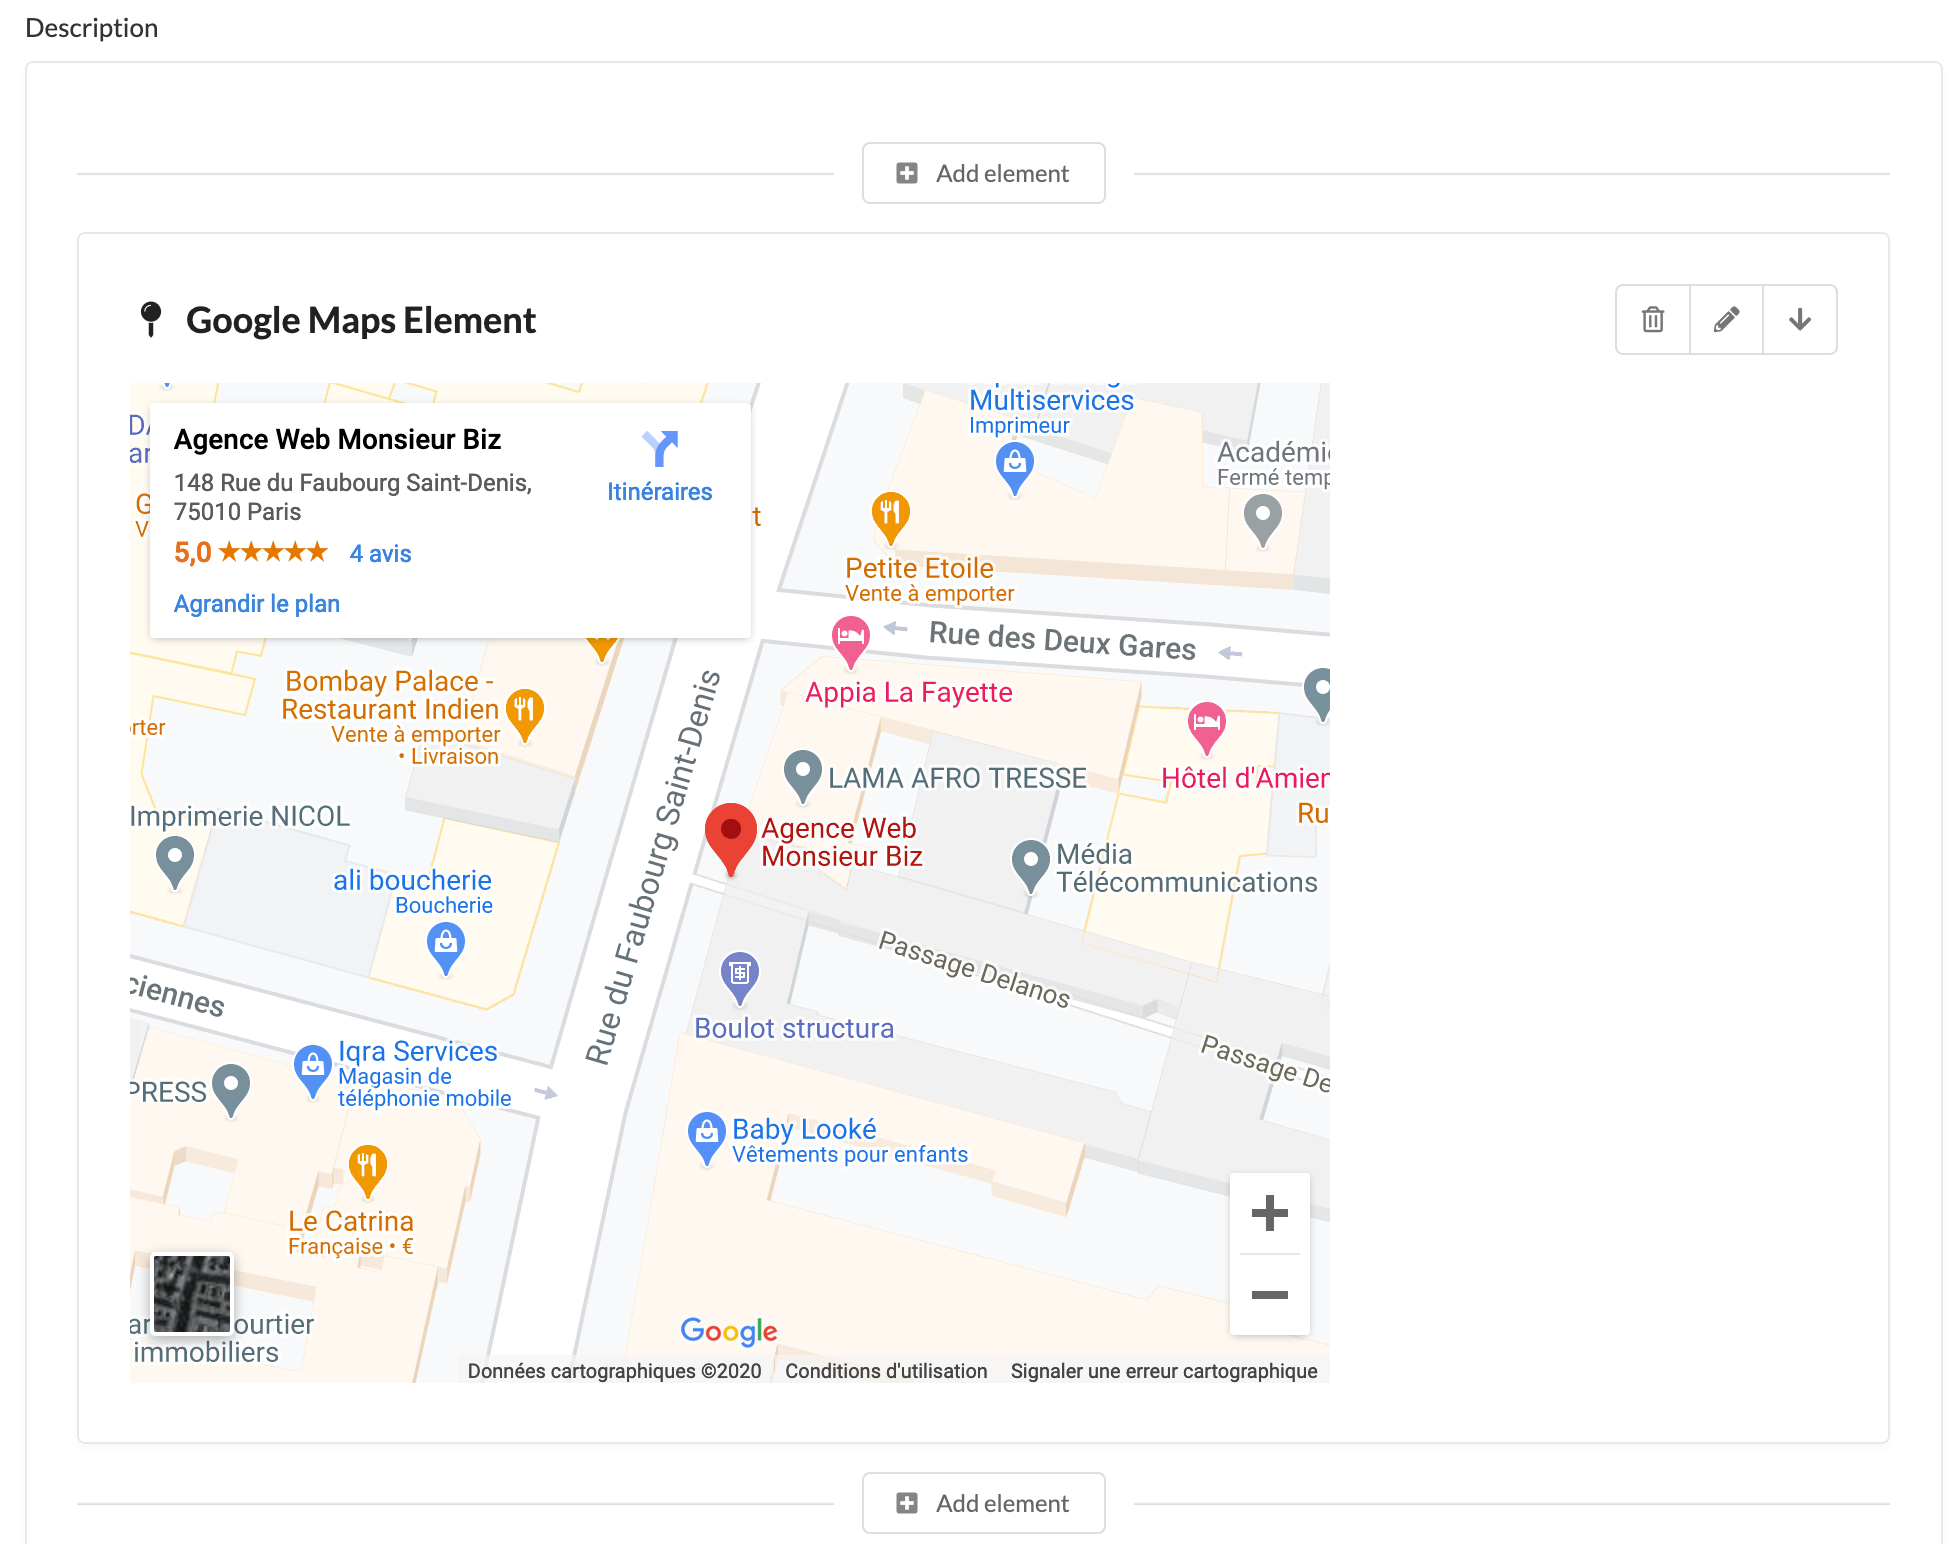Open the Agrandir le plan link
The height and width of the screenshot is (1544, 1954).
257,604
